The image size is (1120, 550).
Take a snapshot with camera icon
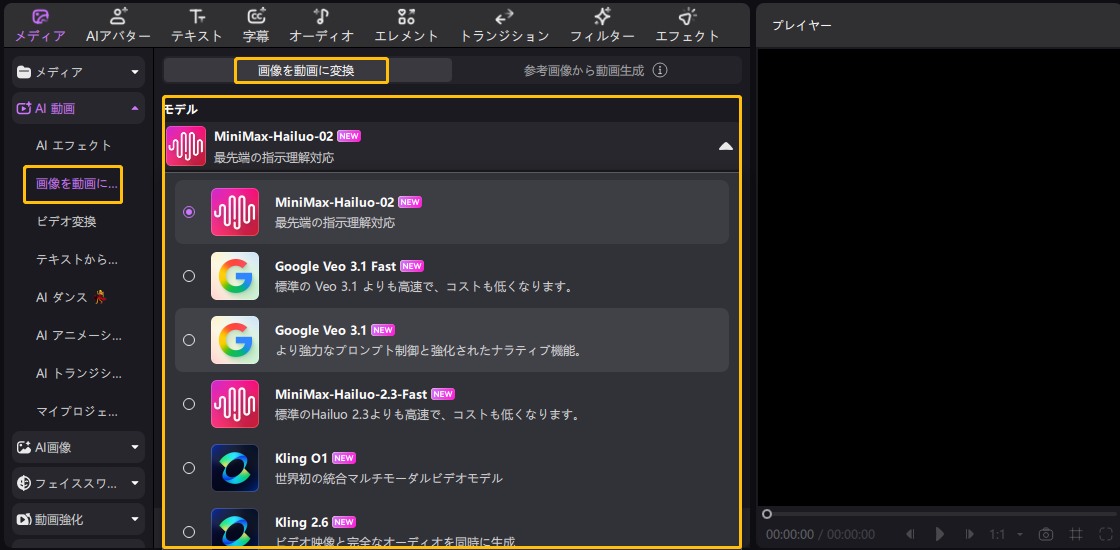[1046, 534]
